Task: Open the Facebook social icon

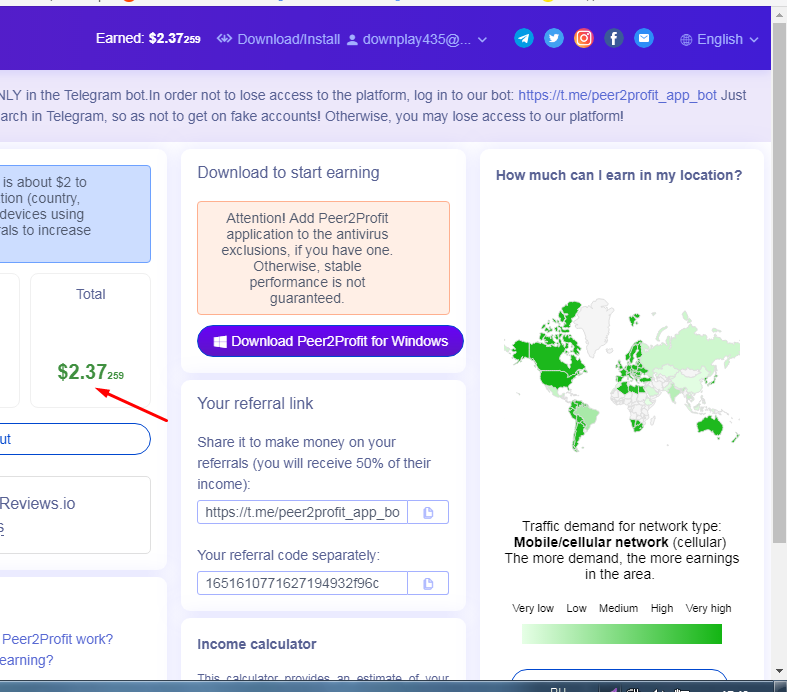Action: pyautogui.click(x=613, y=38)
